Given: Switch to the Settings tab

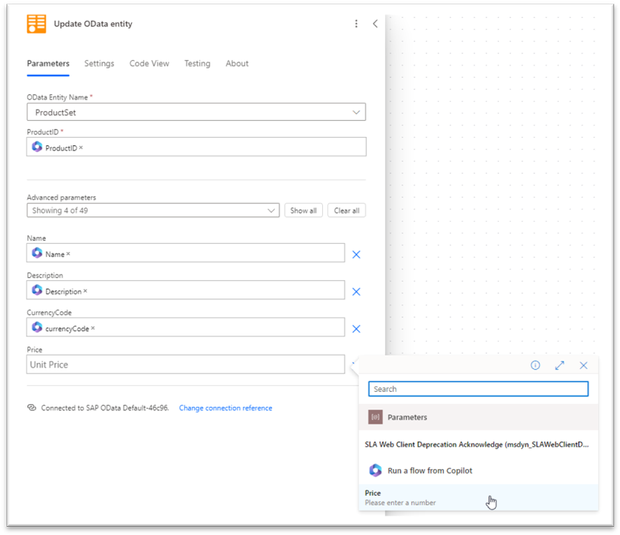Looking at the screenshot, I should click(99, 63).
